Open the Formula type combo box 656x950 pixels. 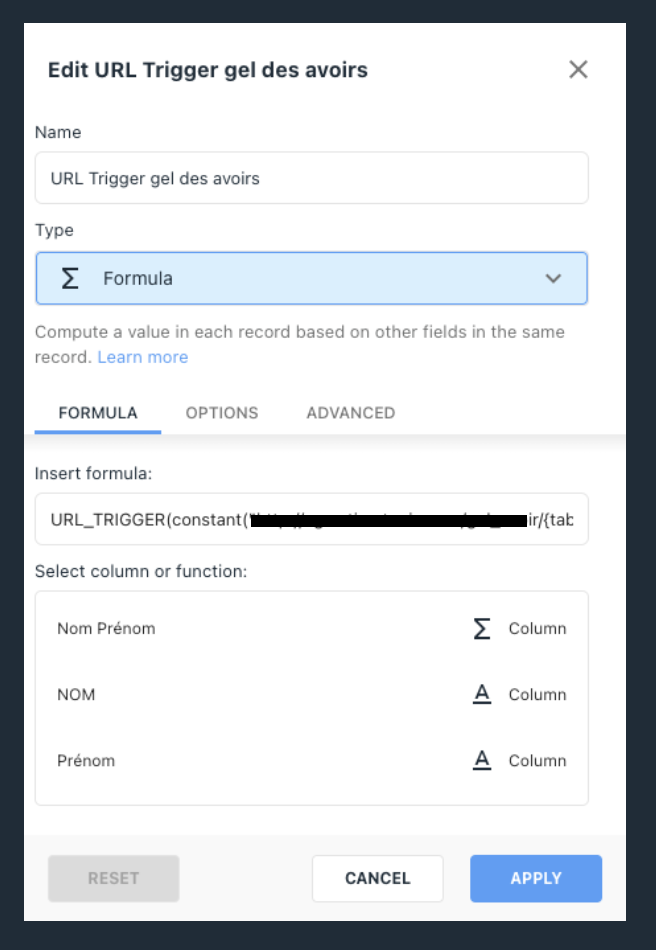[311, 278]
